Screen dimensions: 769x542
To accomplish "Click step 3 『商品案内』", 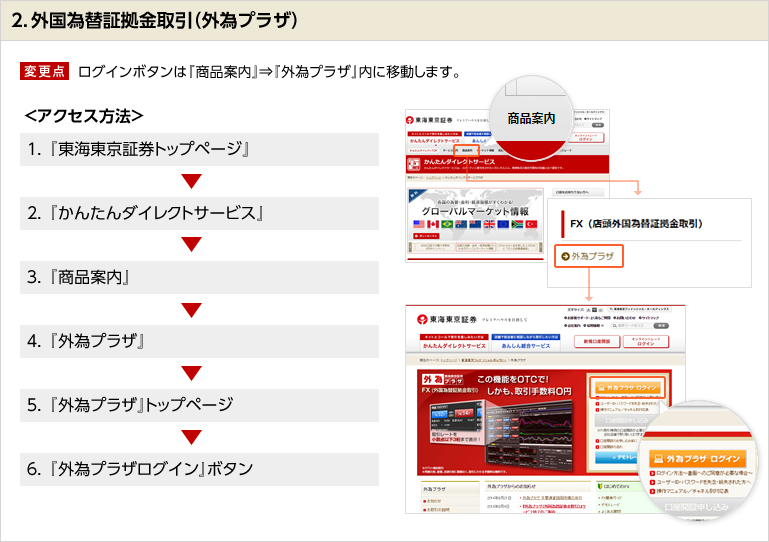I will click(199, 277).
